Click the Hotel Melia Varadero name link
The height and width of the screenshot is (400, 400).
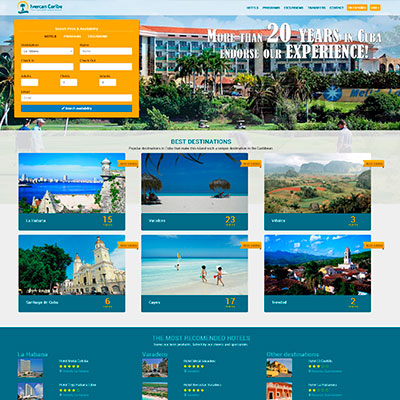(199, 361)
